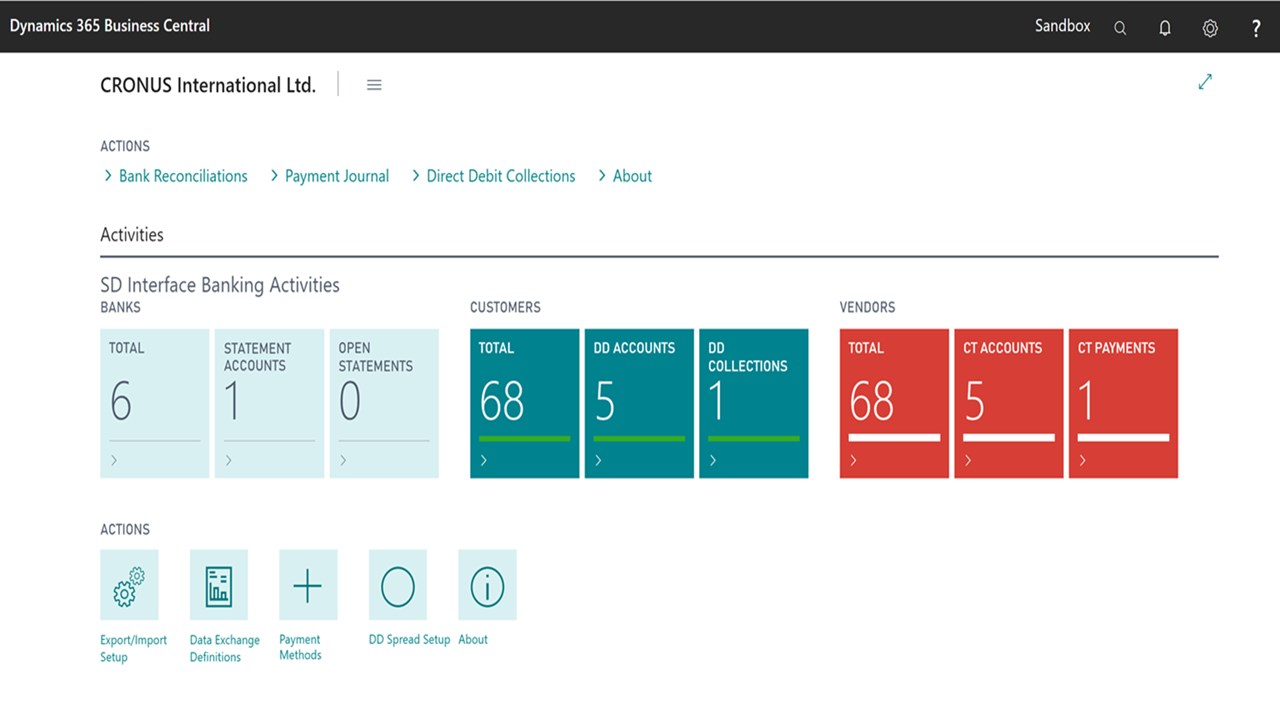Click the Sandbox environment label
The width and height of the screenshot is (1280, 720).
[x=1062, y=26]
